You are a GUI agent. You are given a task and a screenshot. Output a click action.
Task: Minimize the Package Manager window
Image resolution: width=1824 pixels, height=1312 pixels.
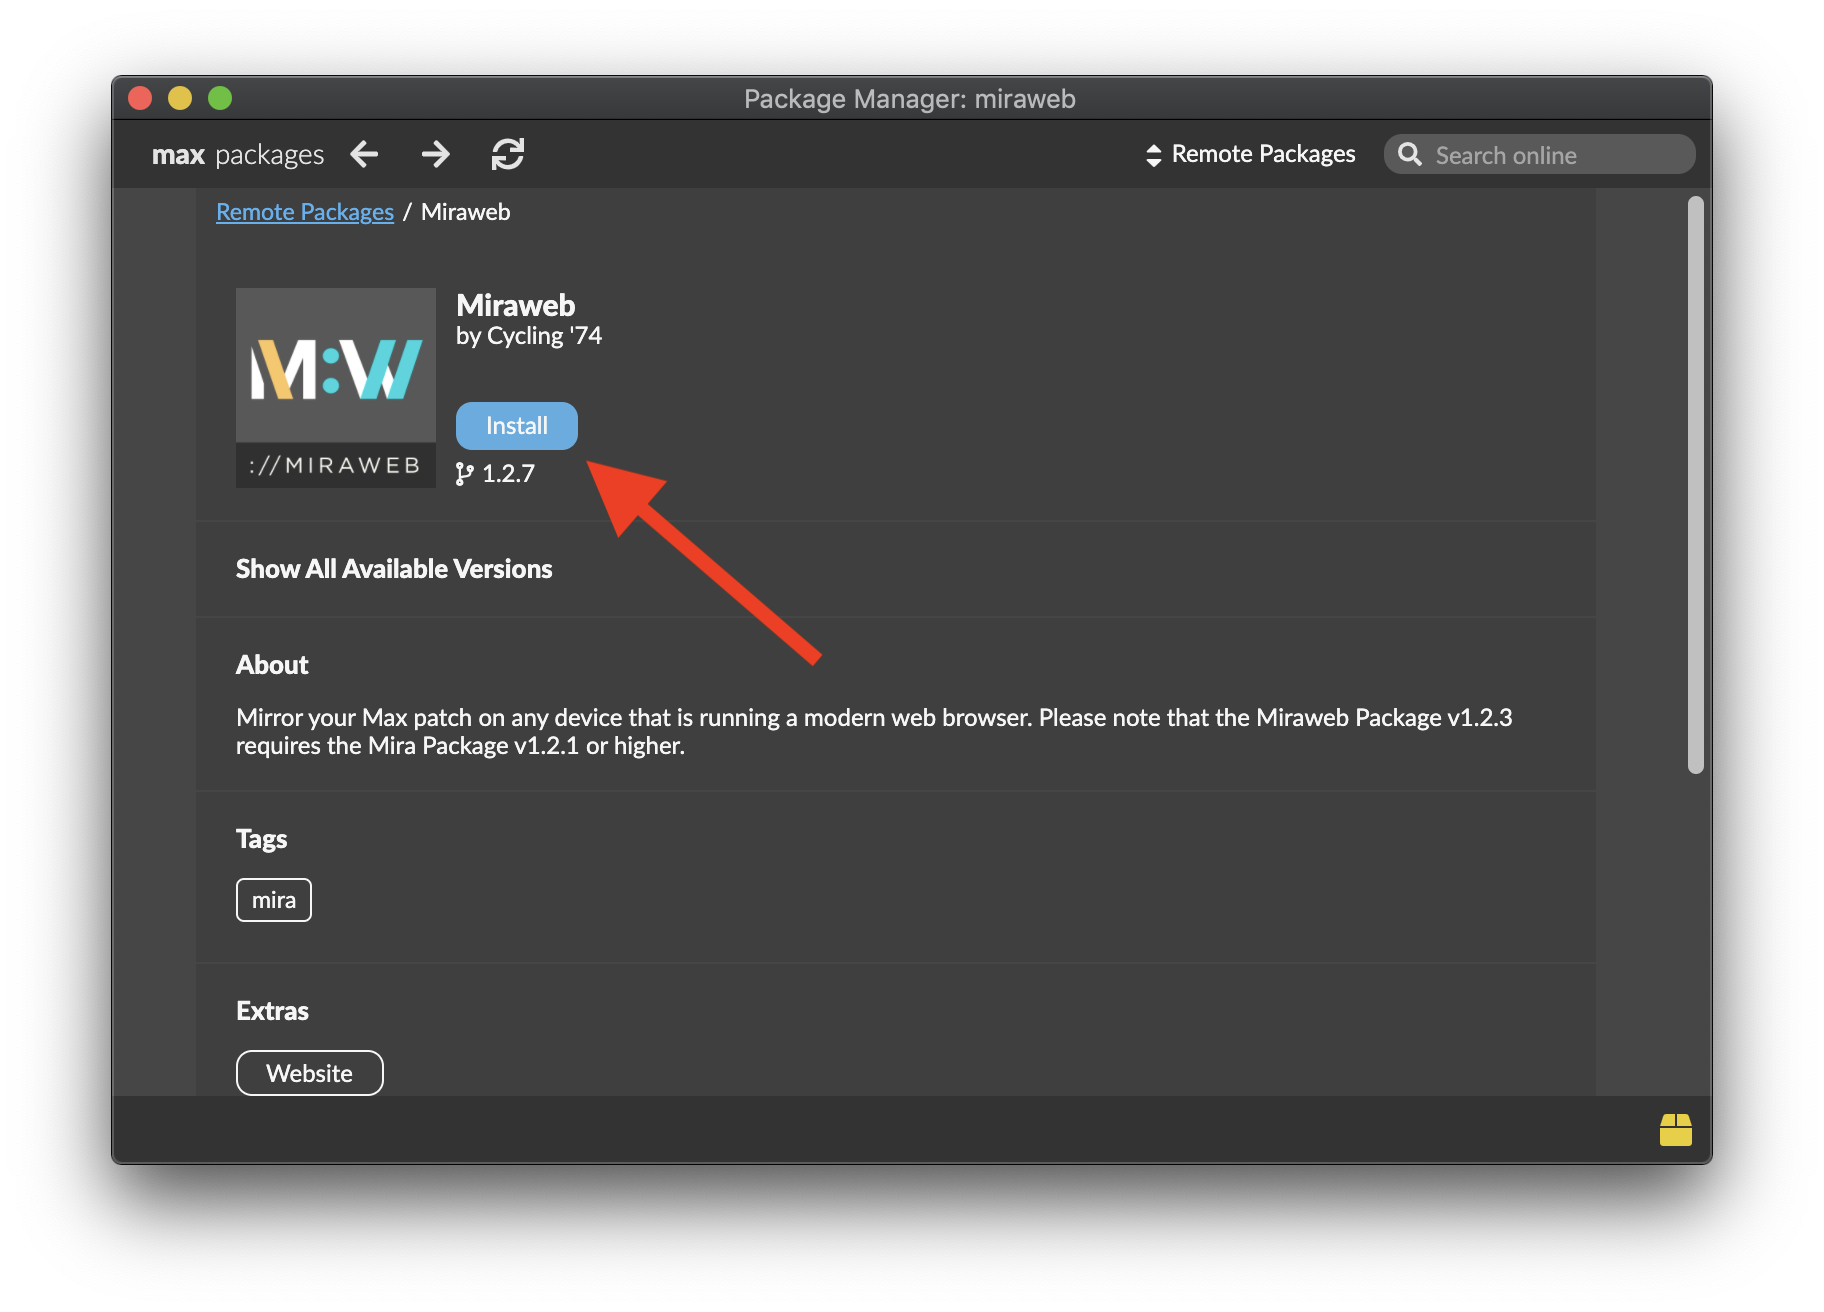(180, 98)
